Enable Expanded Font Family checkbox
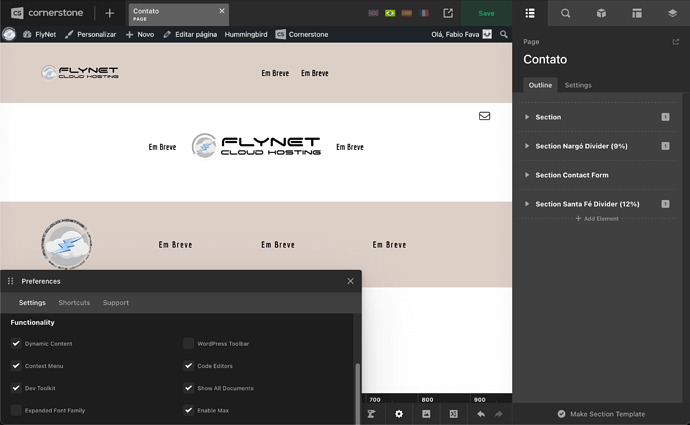The height and width of the screenshot is (425, 690). click(x=16, y=410)
